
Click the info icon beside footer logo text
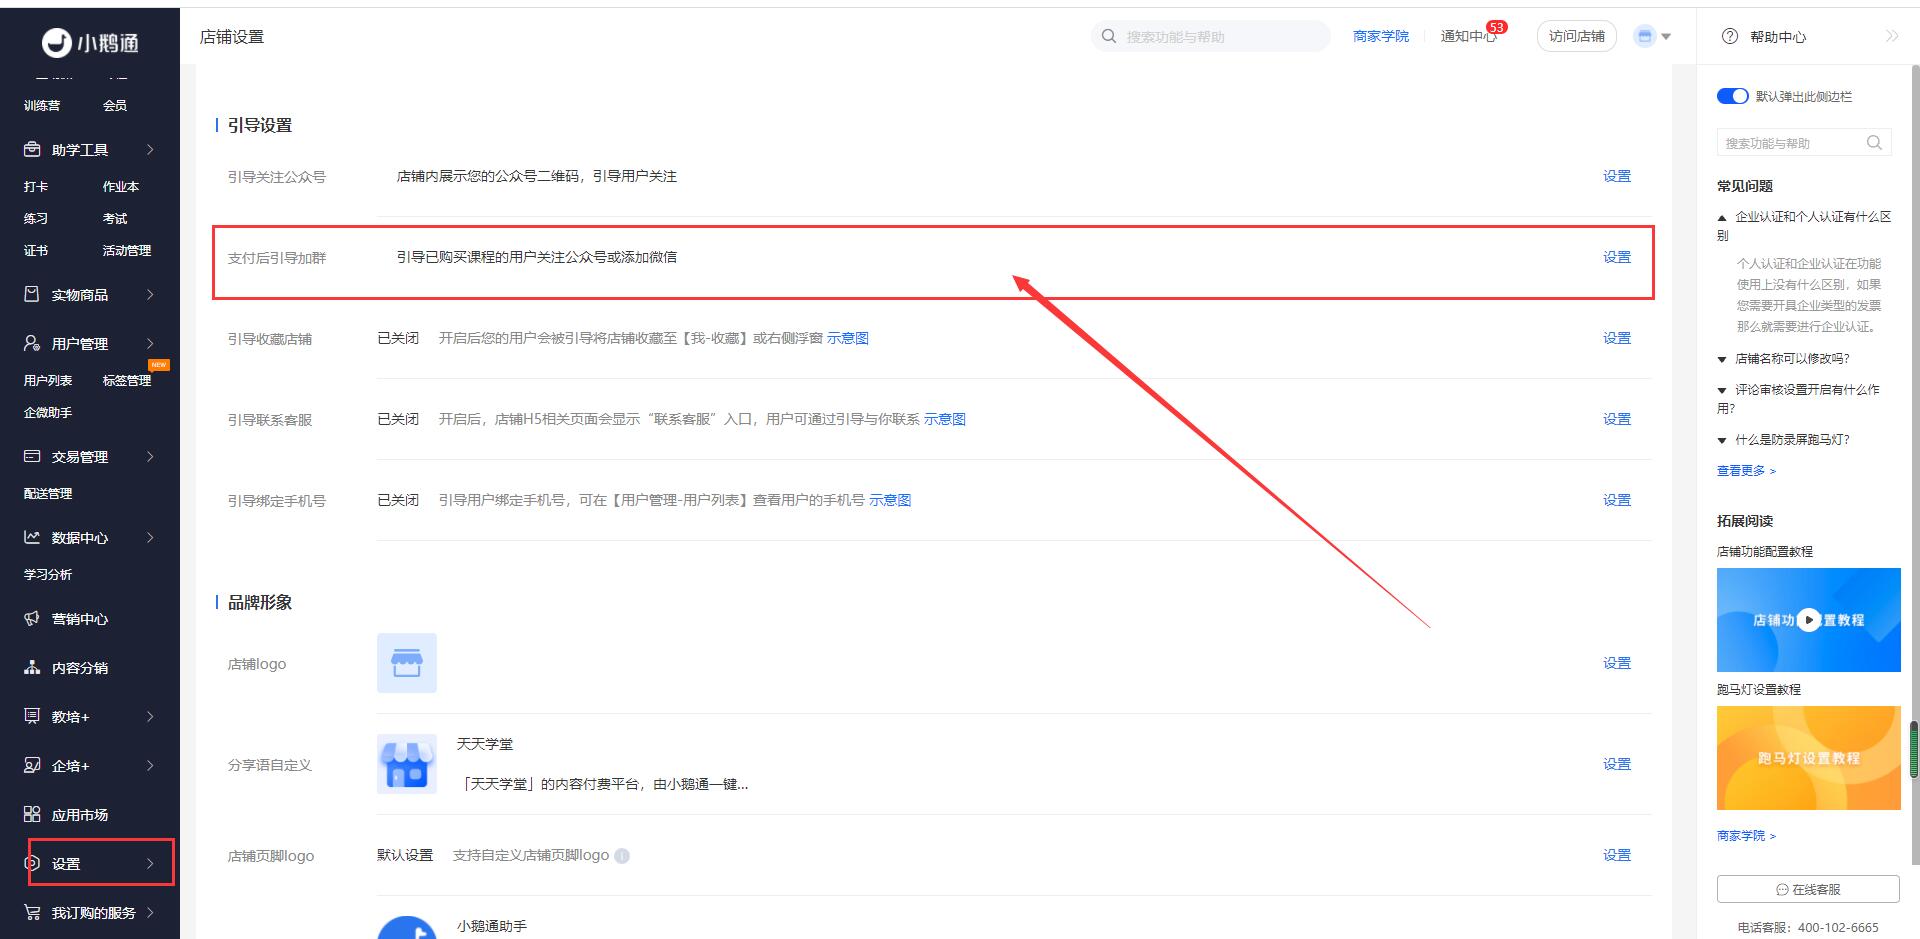(x=622, y=856)
